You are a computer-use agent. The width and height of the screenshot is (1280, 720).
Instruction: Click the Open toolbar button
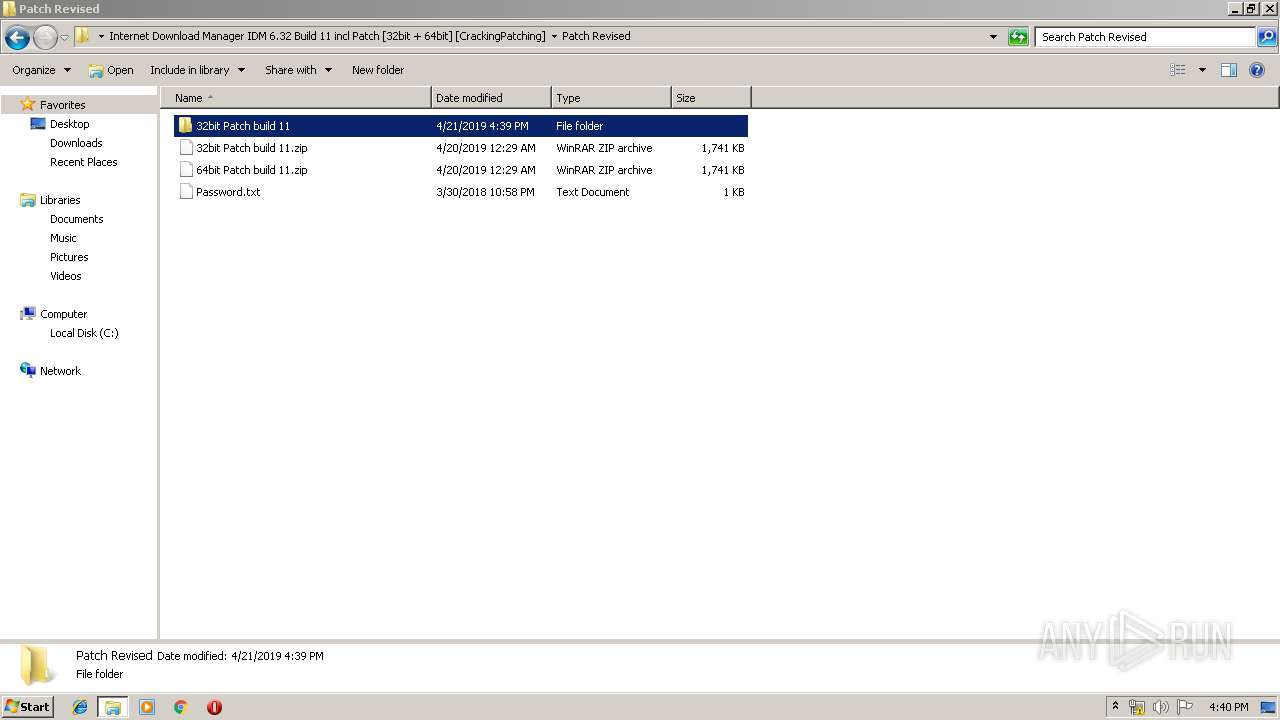(111, 70)
